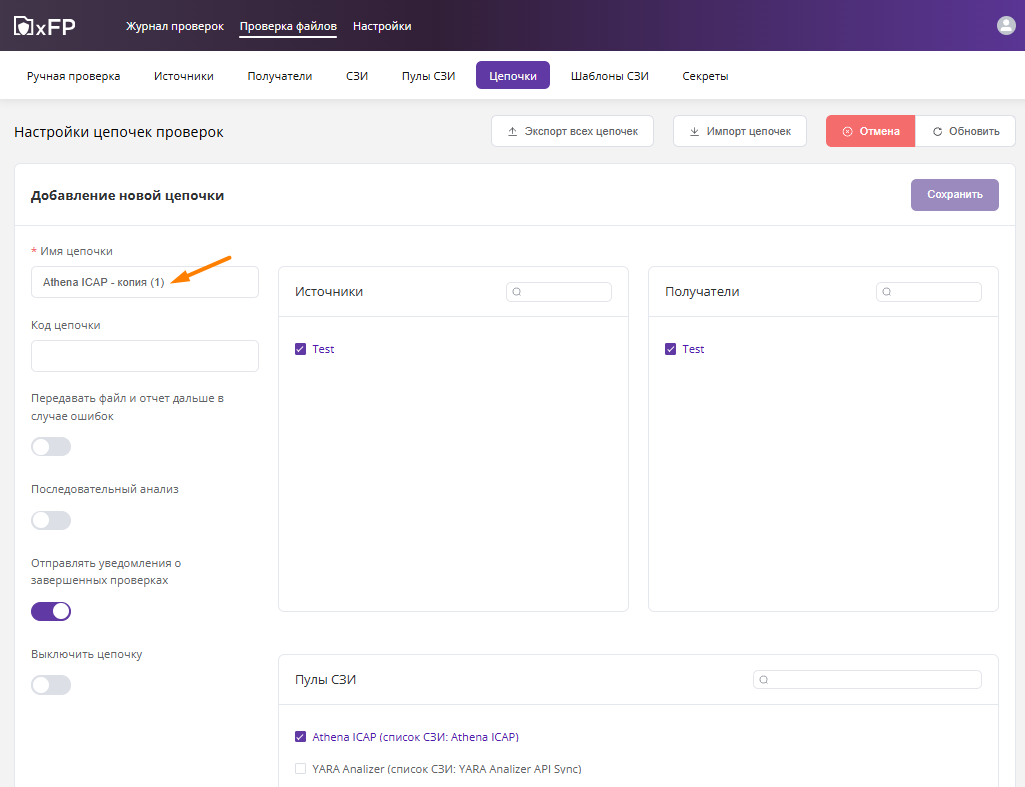The width and height of the screenshot is (1025, 787).
Task: Click the Сохранить button
Action: click(954, 195)
